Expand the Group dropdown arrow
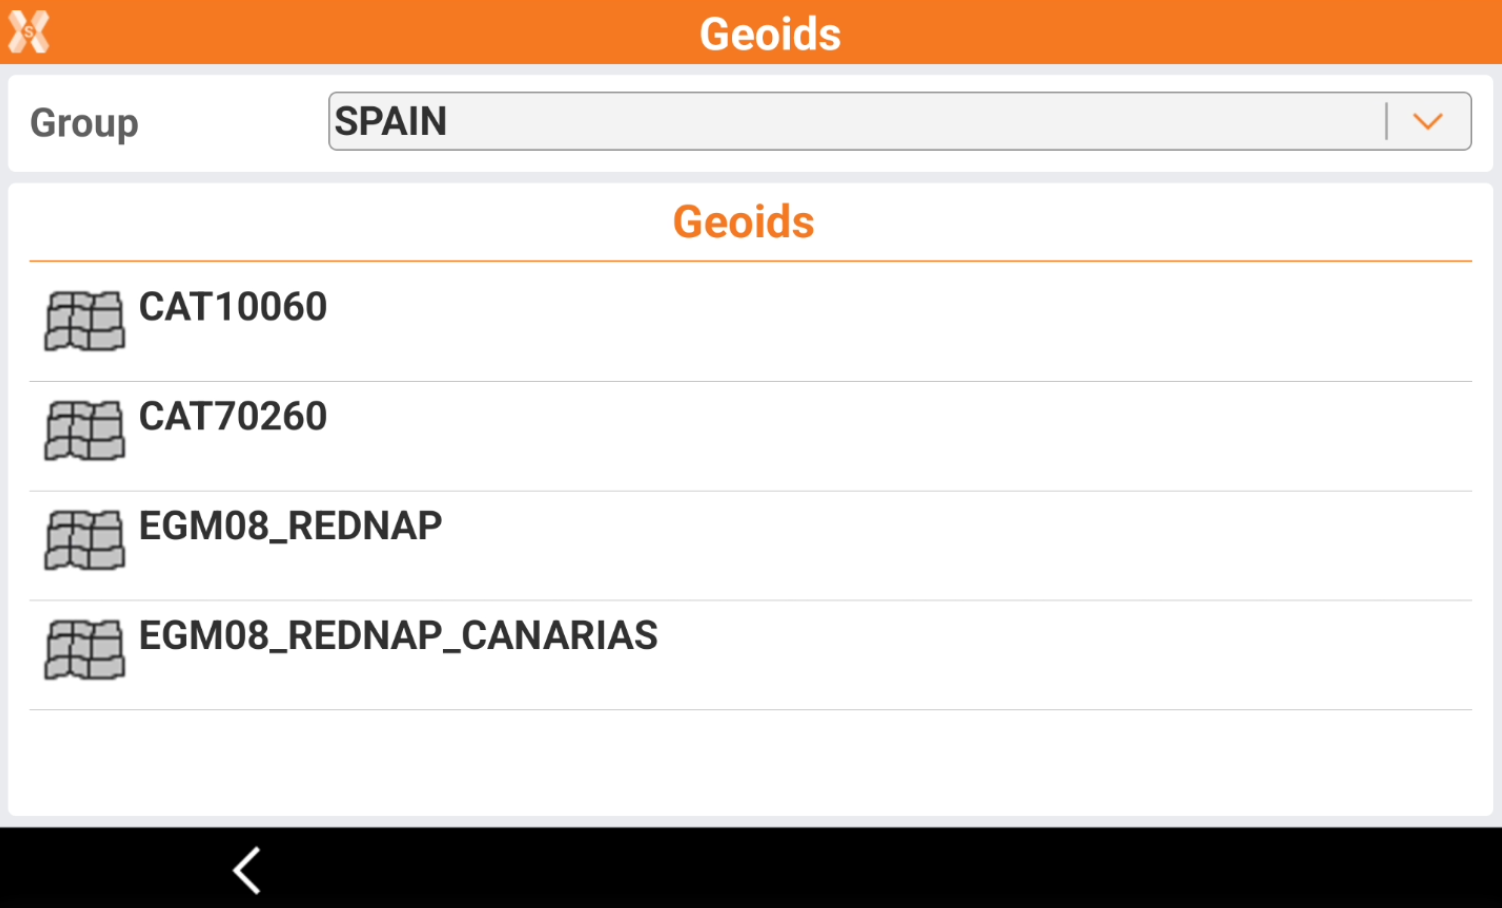 coord(1428,122)
